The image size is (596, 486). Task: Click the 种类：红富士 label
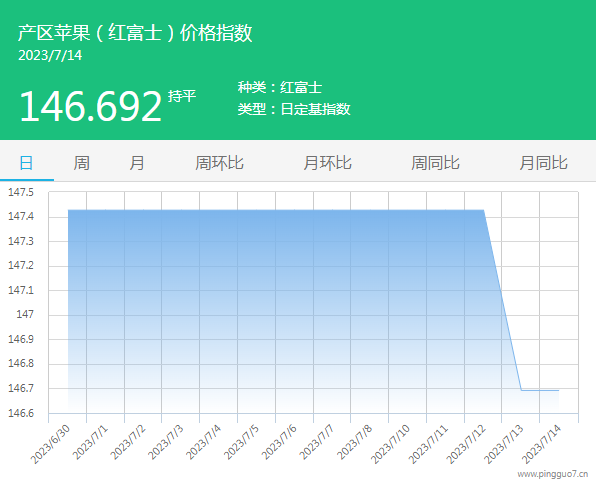click(x=280, y=87)
